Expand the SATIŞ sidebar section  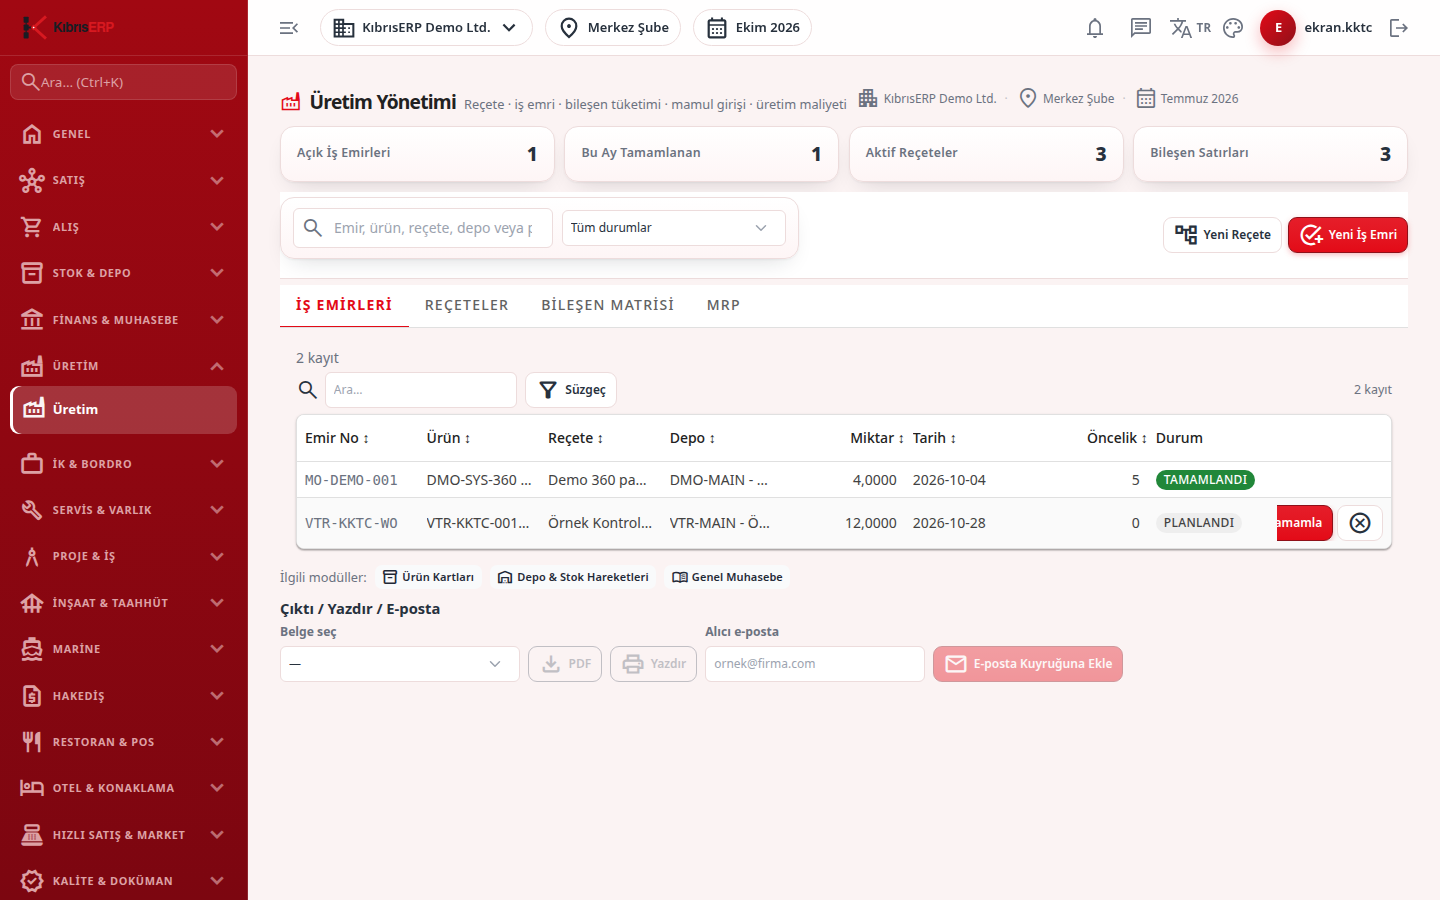click(x=124, y=180)
